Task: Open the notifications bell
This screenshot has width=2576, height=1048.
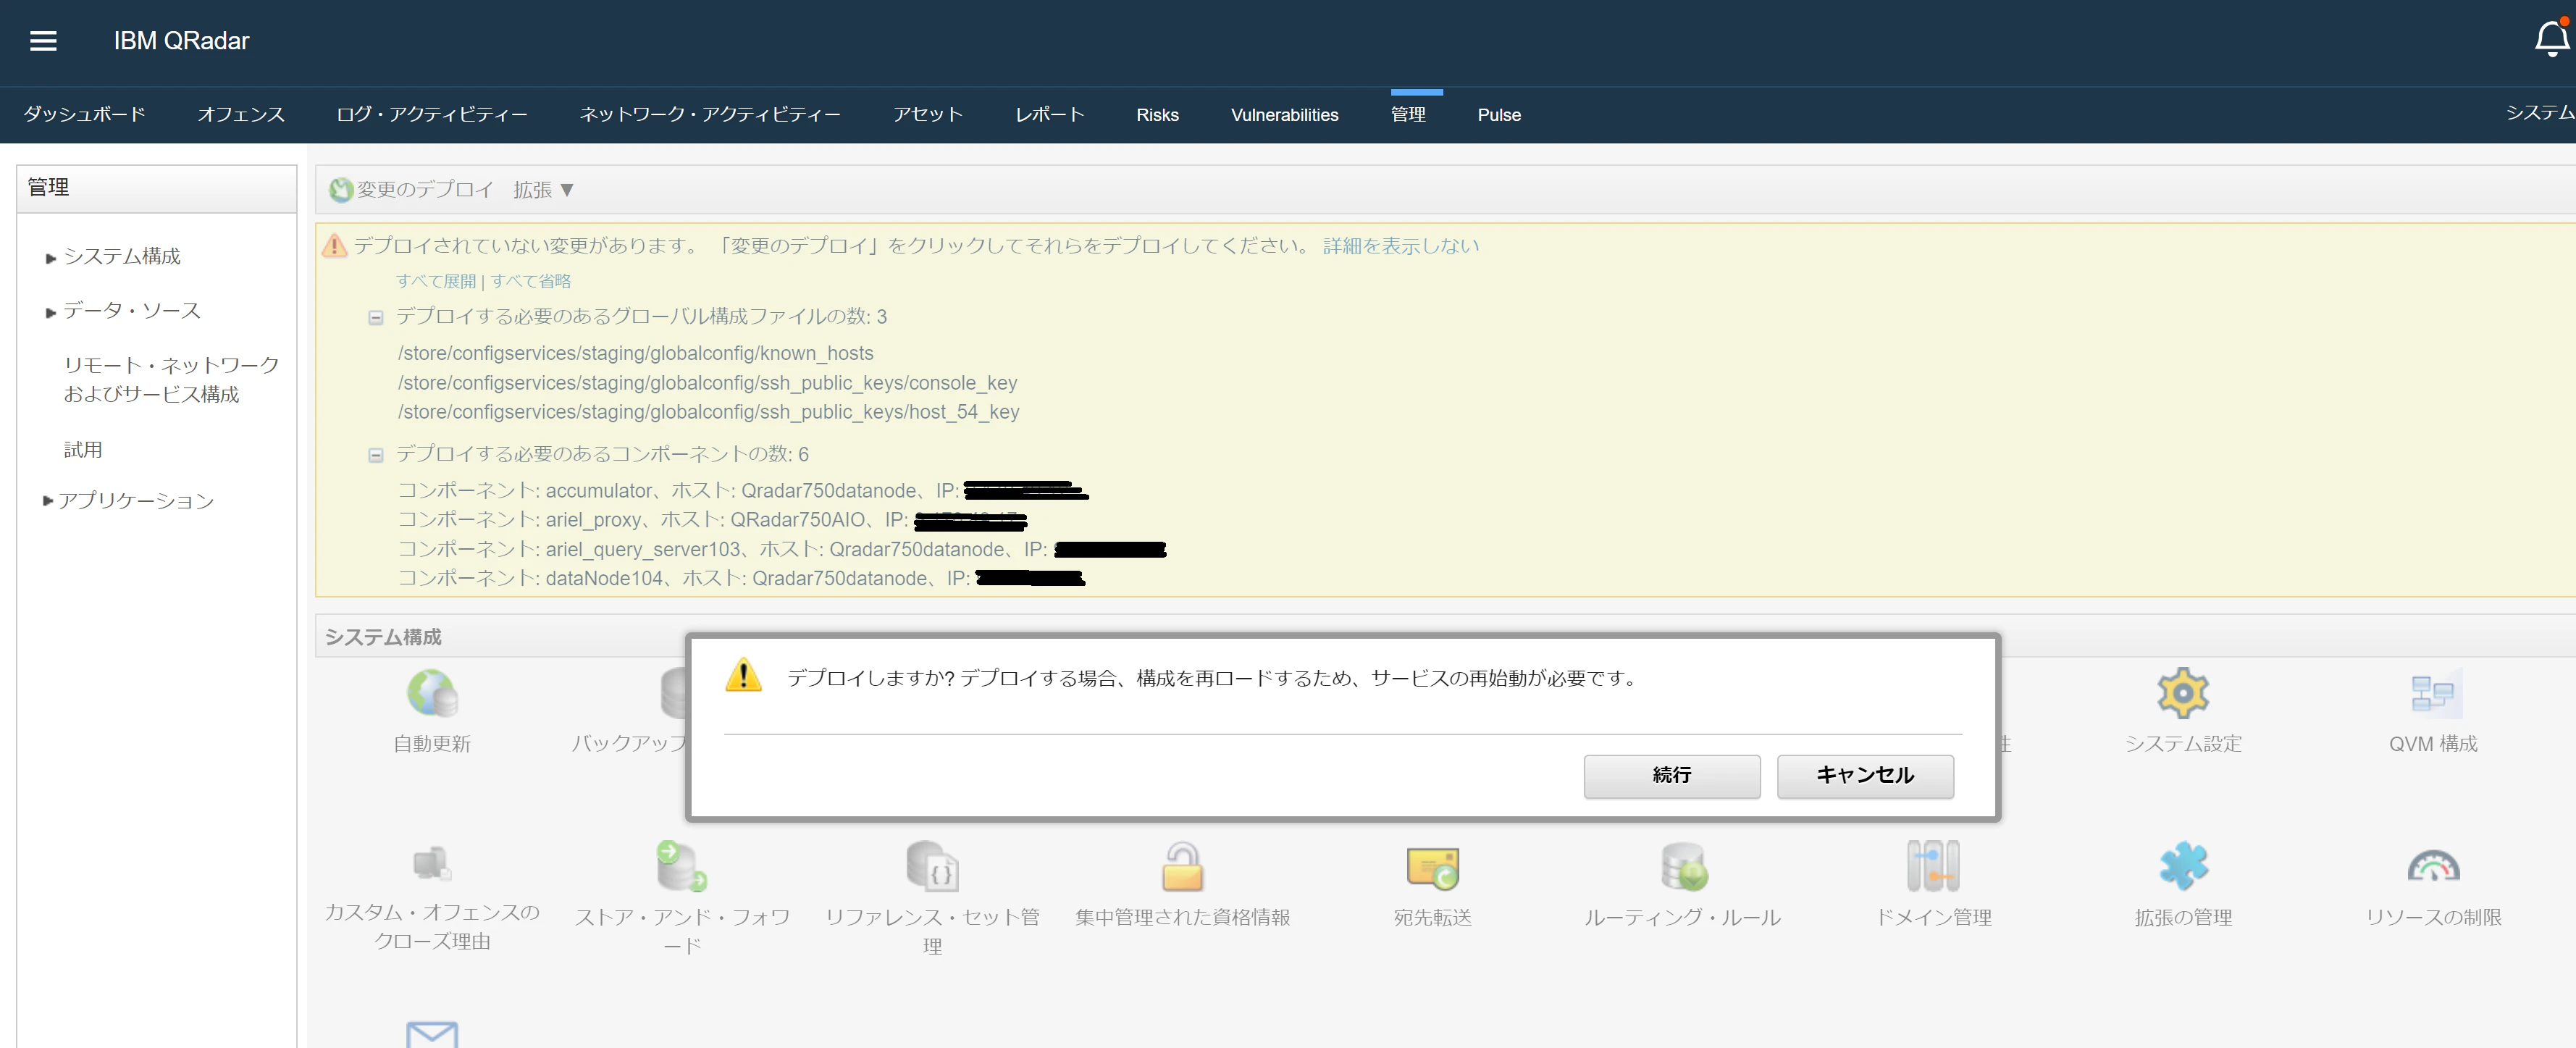Action: (x=2551, y=39)
